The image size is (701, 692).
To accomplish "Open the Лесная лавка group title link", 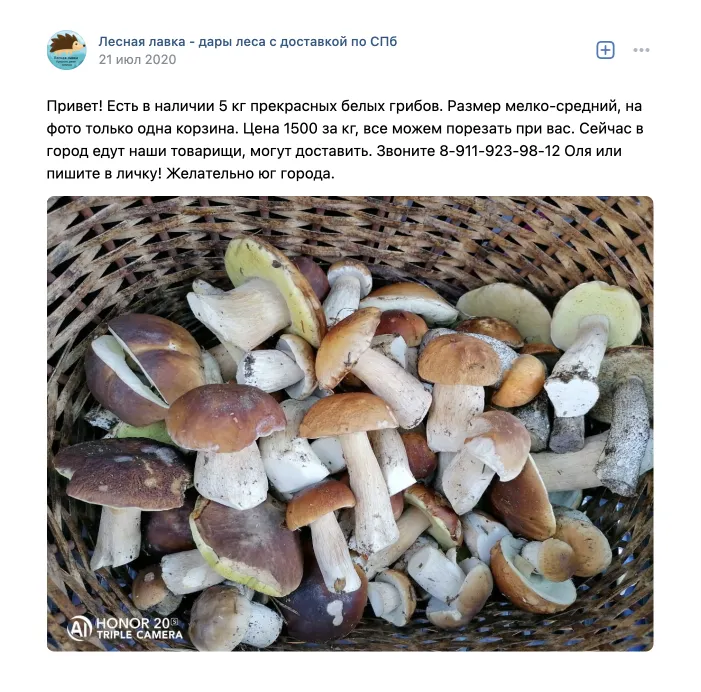I will pos(248,42).
